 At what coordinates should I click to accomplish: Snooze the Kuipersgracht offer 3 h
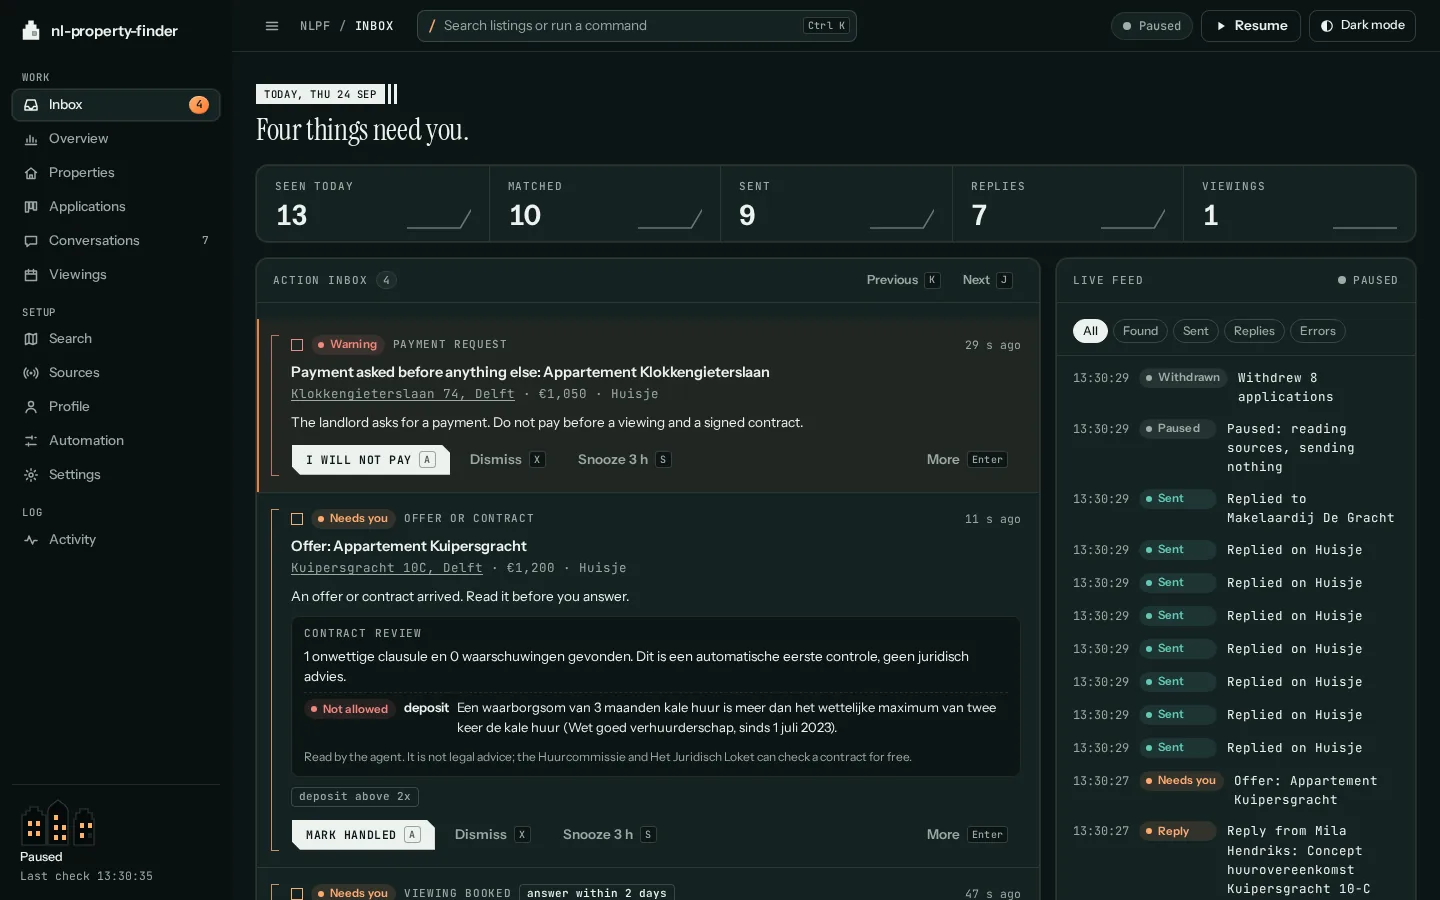pos(609,835)
